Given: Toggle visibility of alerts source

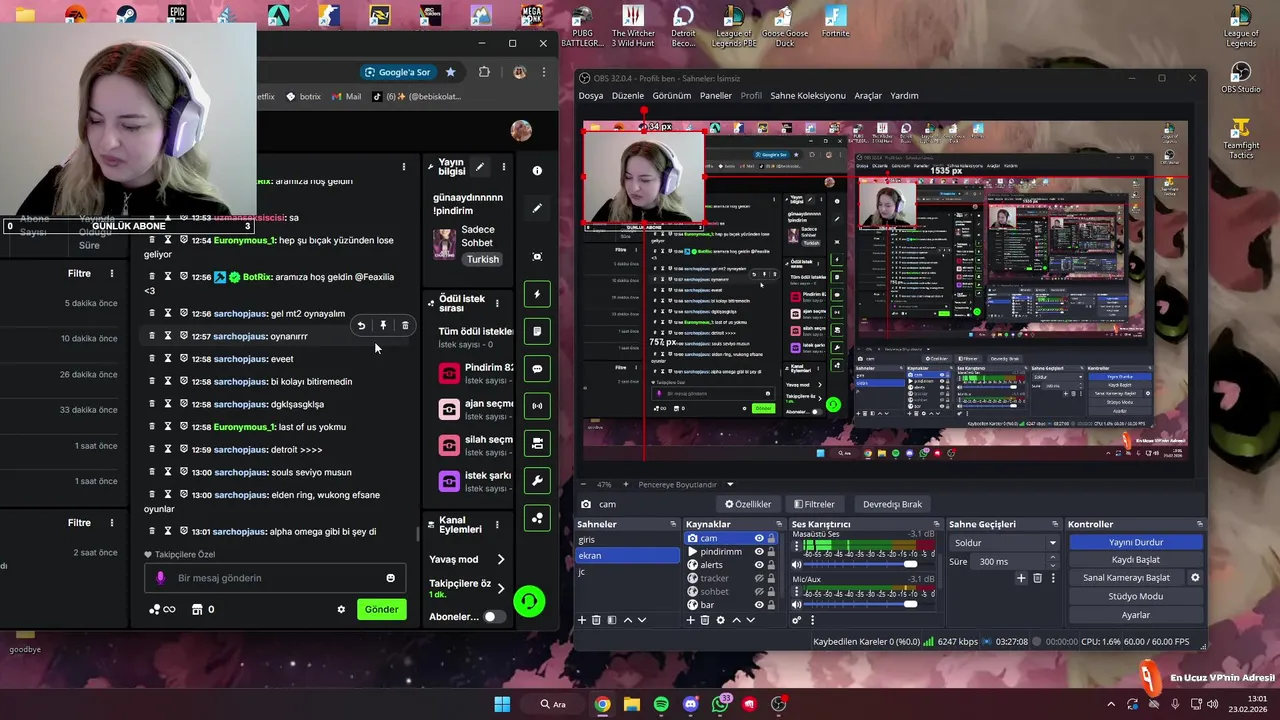Looking at the screenshot, I should [x=759, y=565].
